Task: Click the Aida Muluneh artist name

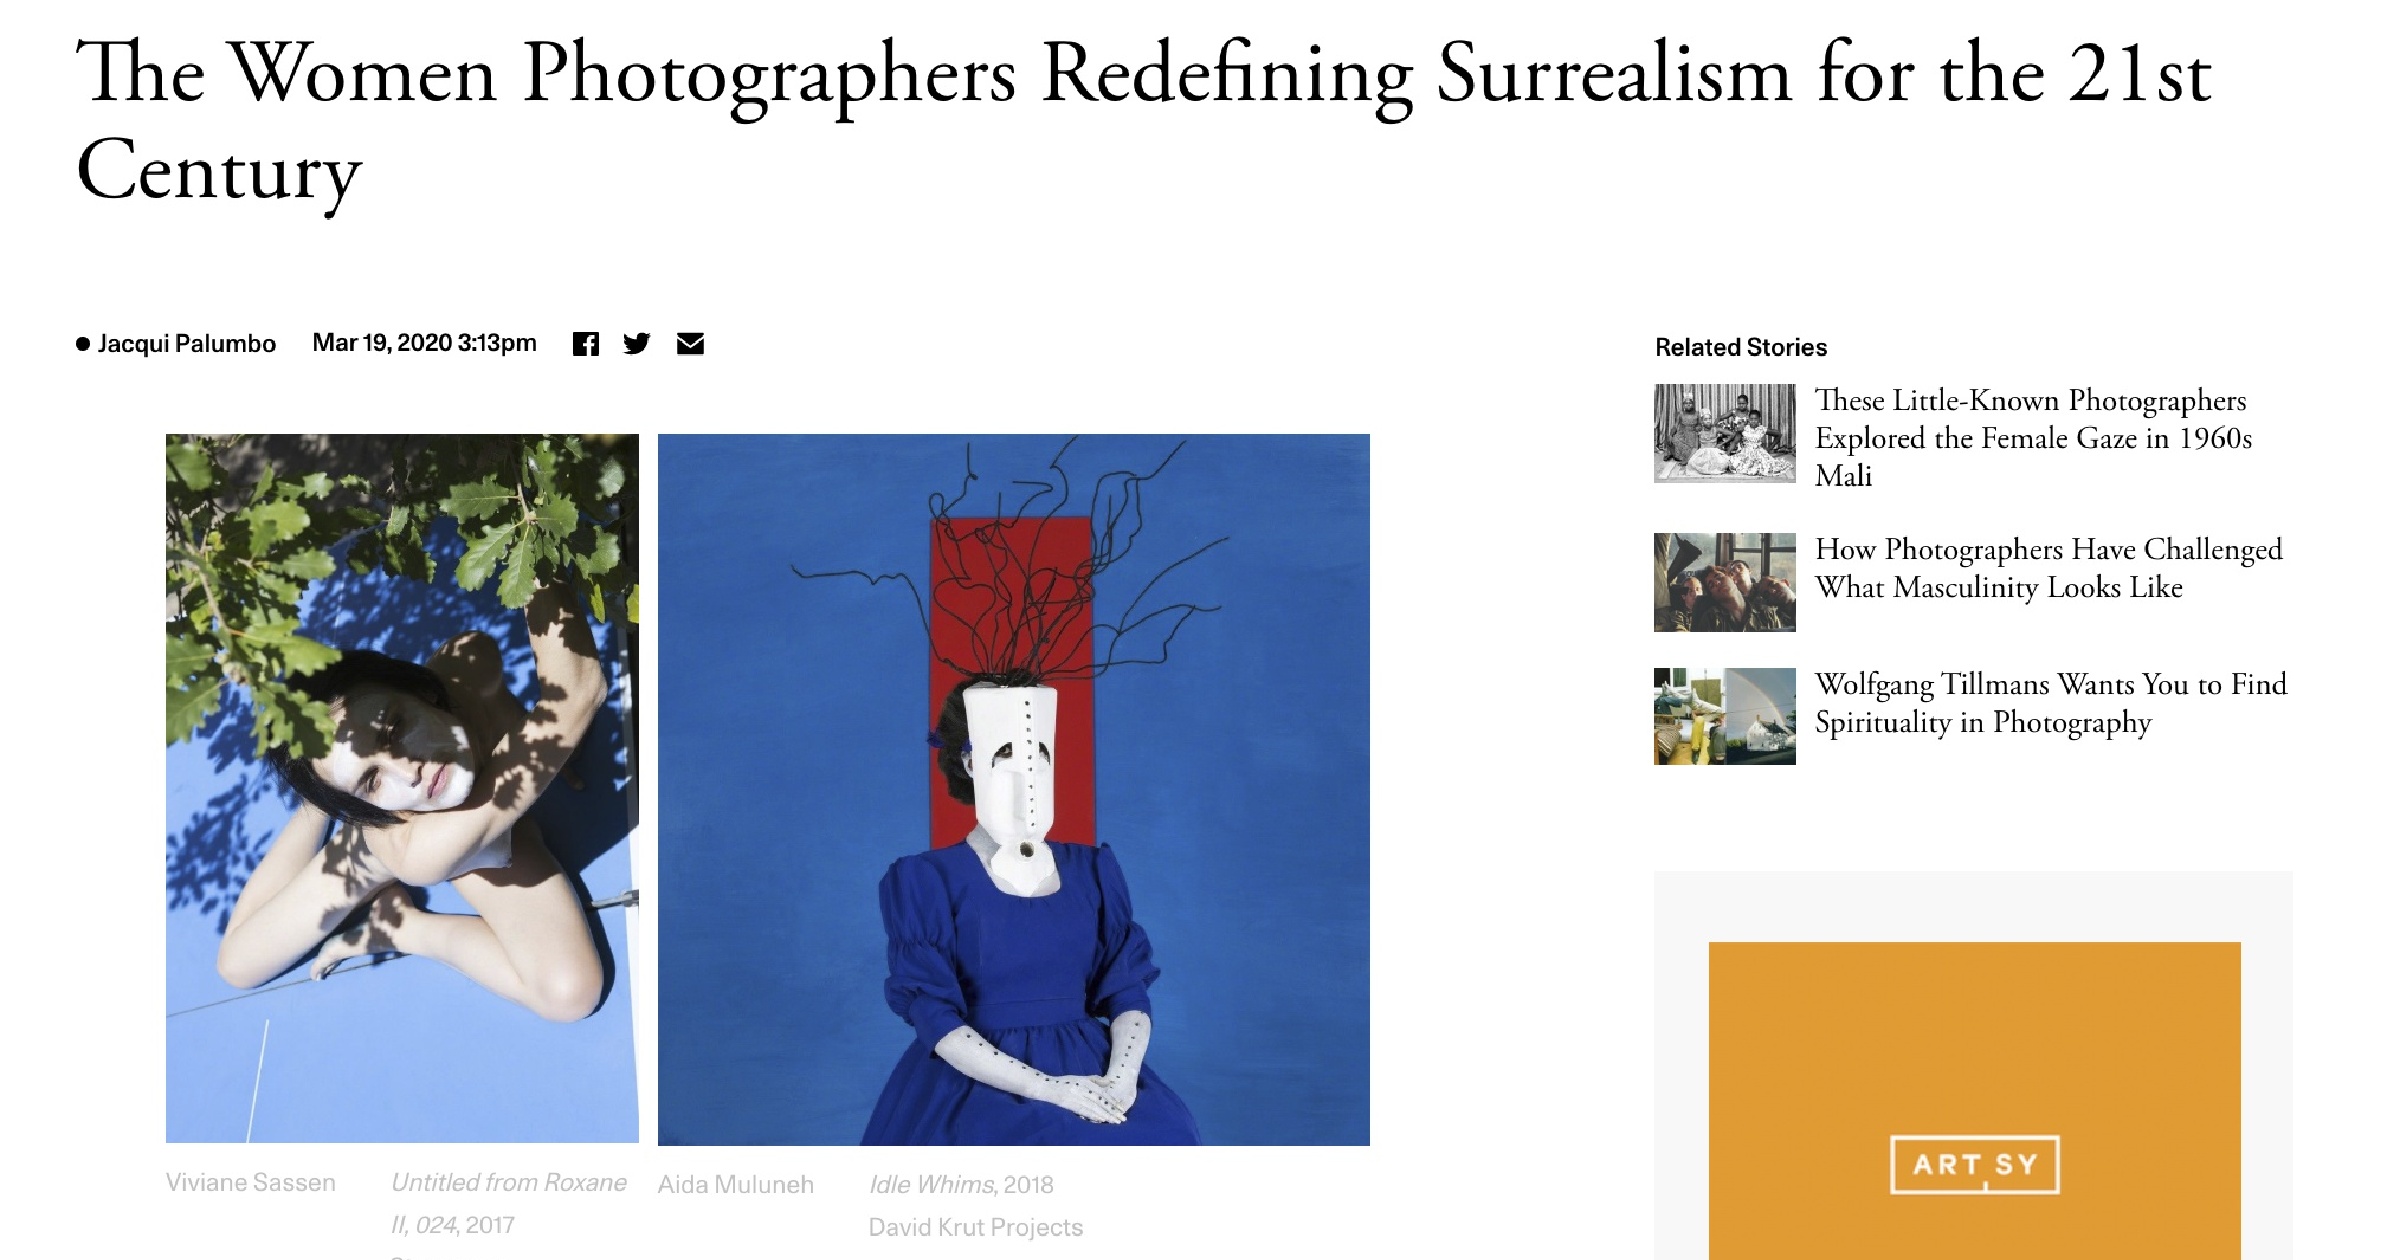Action: click(736, 1184)
